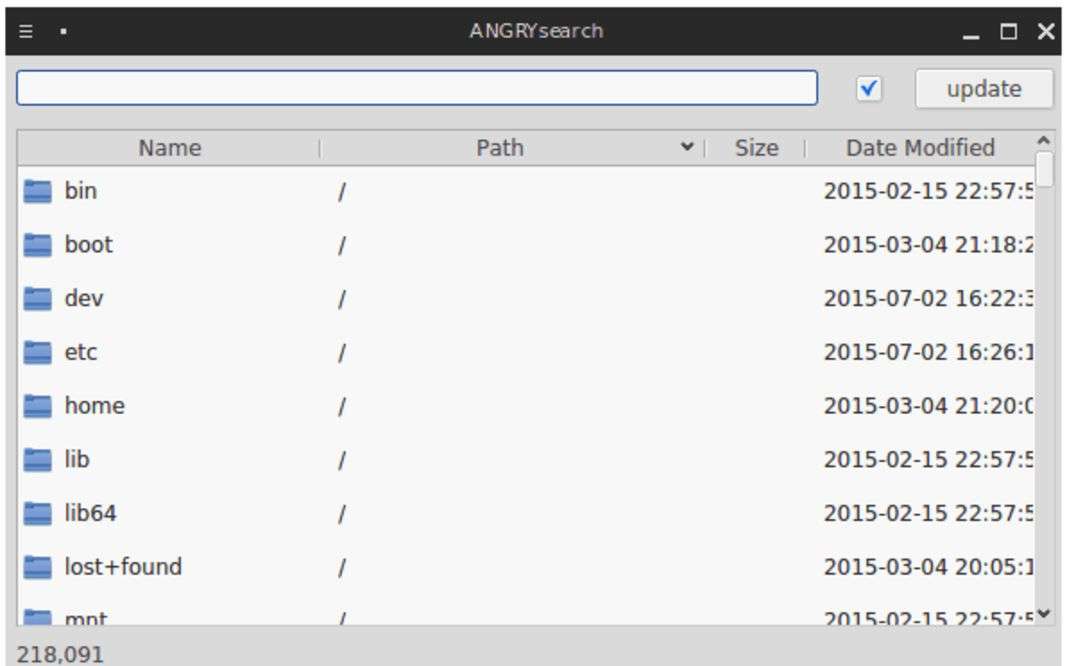Click the scrollbar up arrow
Screen dimensions: 1067x666
click(1045, 141)
